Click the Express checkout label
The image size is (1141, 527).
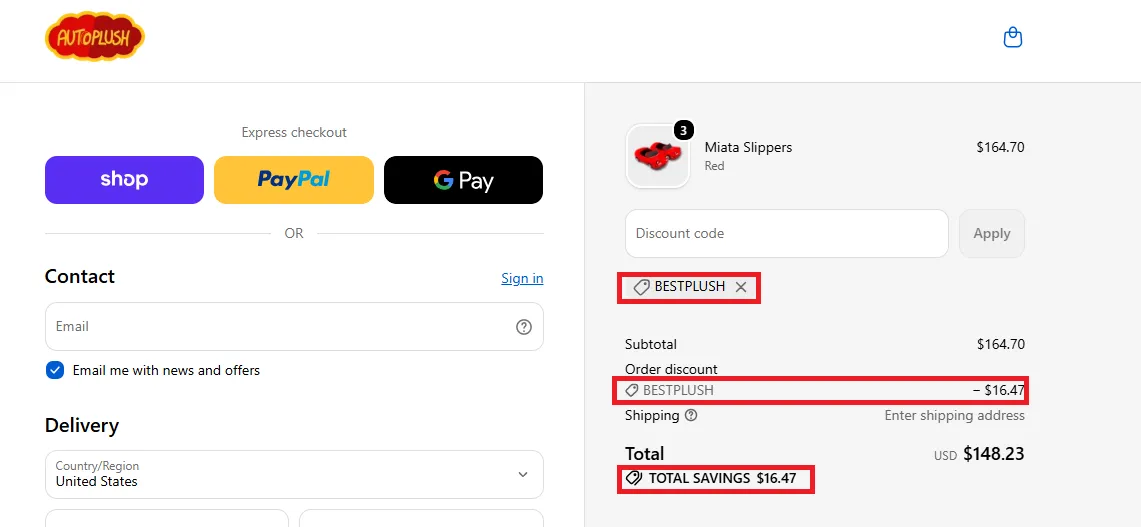pyautogui.click(x=294, y=132)
